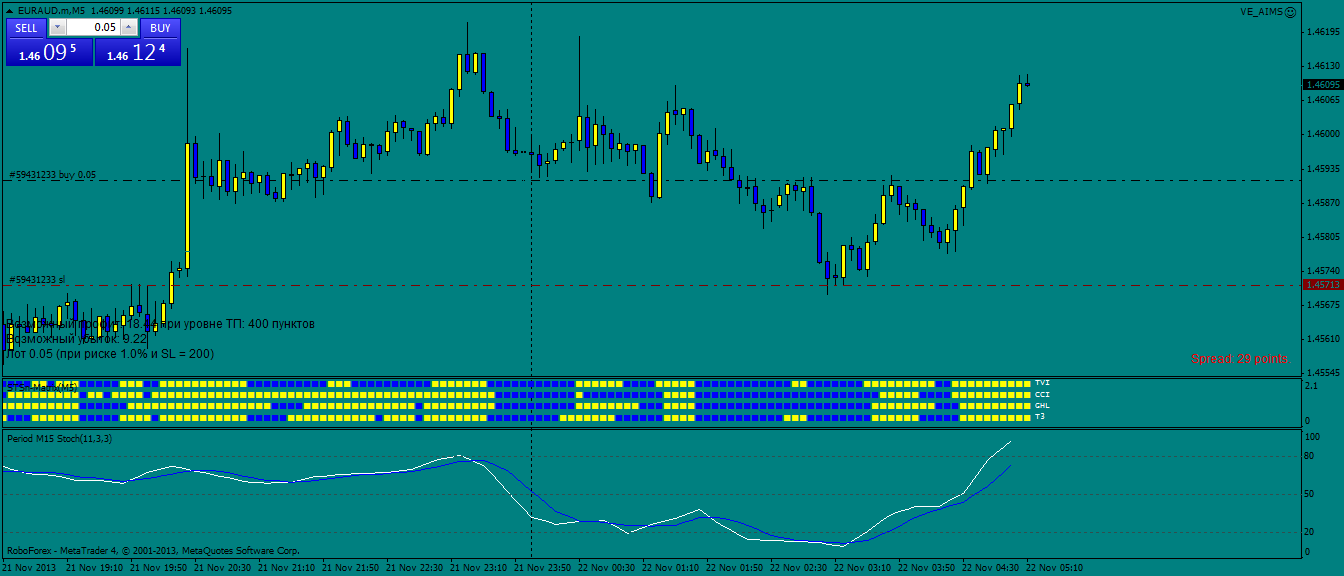
Task: Click the 22 Nov 05:10 time axis label
Action: point(1054,567)
